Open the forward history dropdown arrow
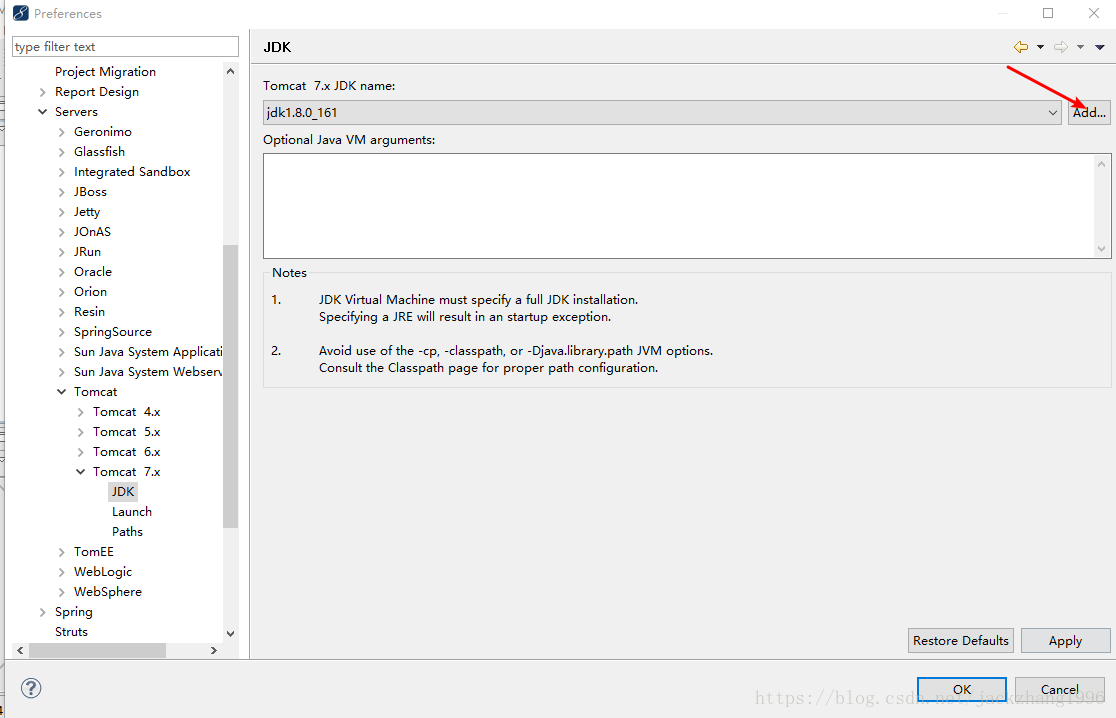1116x718 pixels. (1080, 47)
